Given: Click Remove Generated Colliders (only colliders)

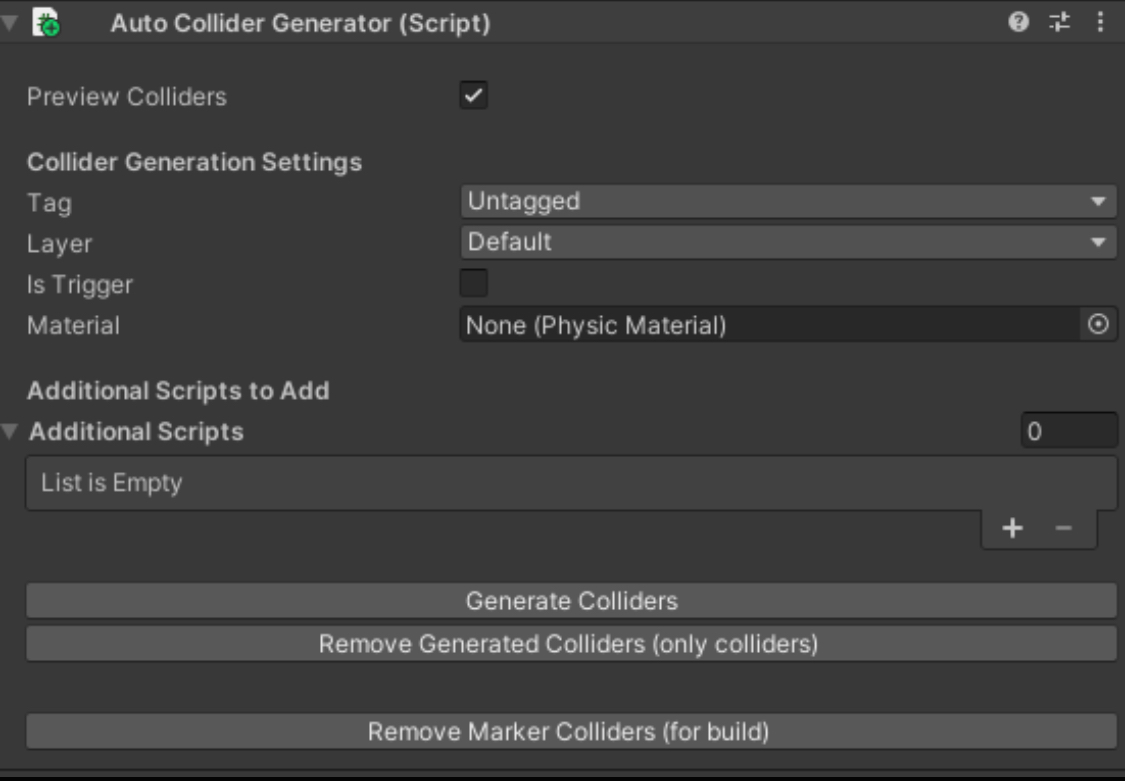Looking at the screenshot, I should [571, 644].
